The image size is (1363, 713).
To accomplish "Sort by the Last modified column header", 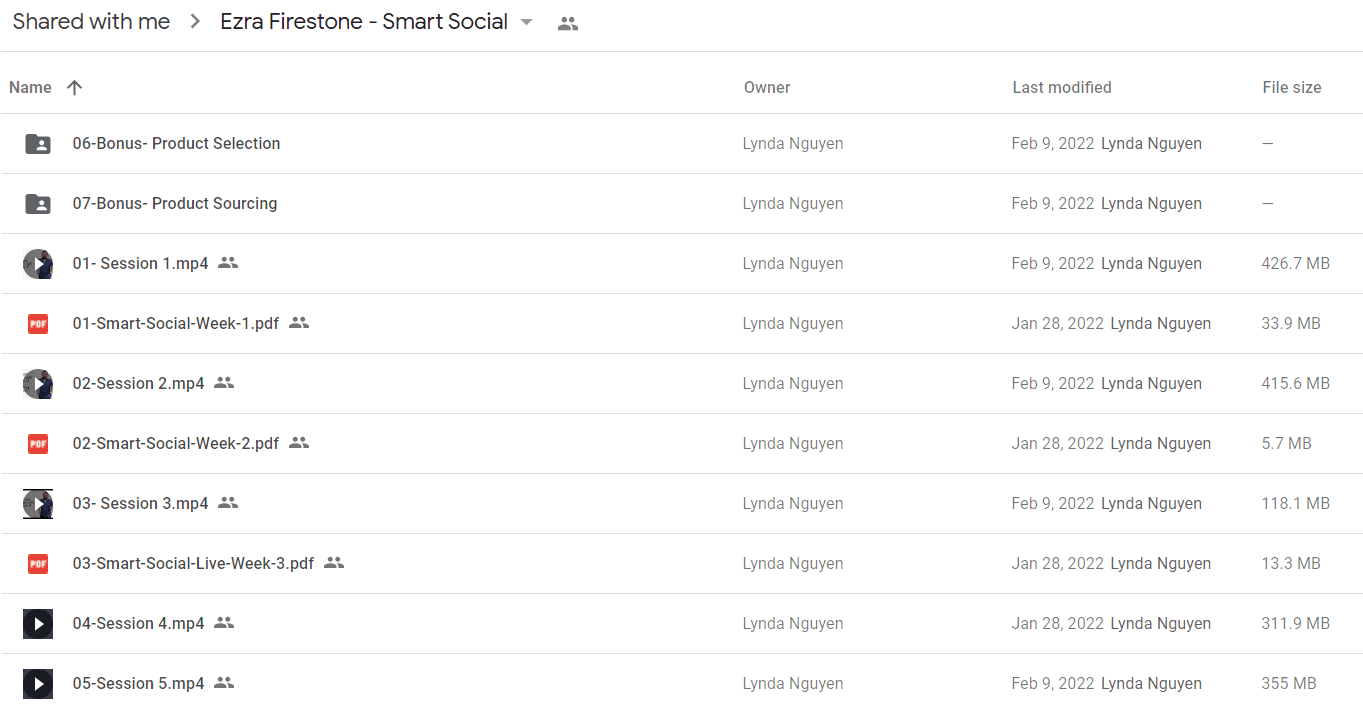I will pyautogui.click(x=1062, y=88).
